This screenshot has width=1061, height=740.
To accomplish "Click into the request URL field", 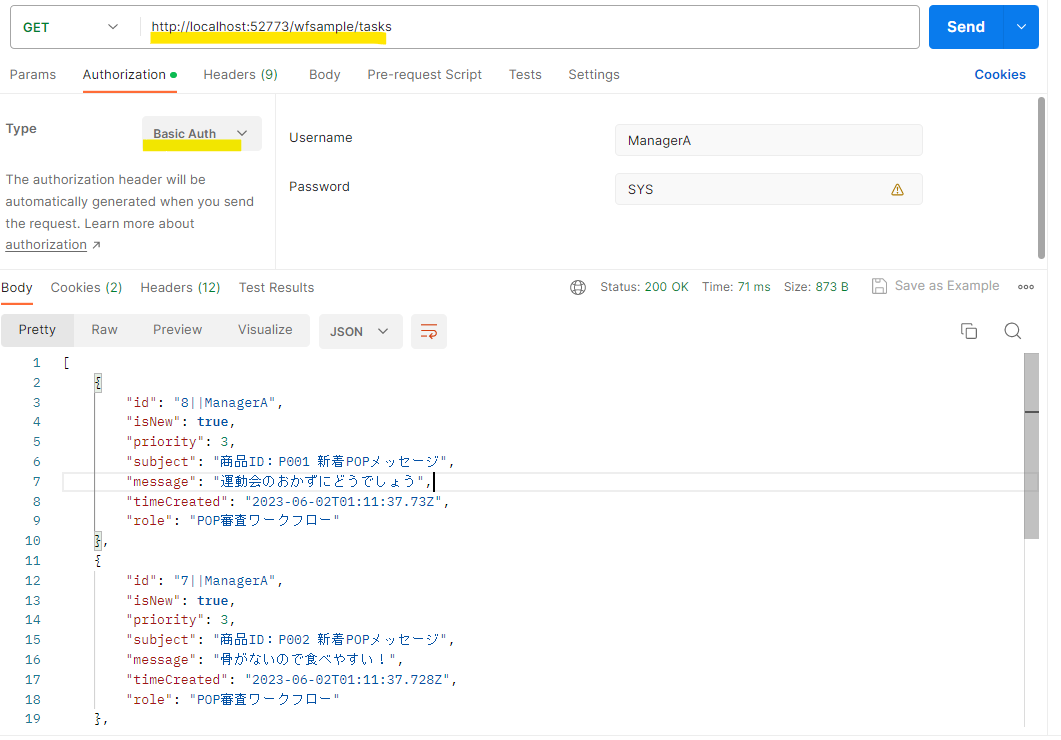I will click(529, 27).
